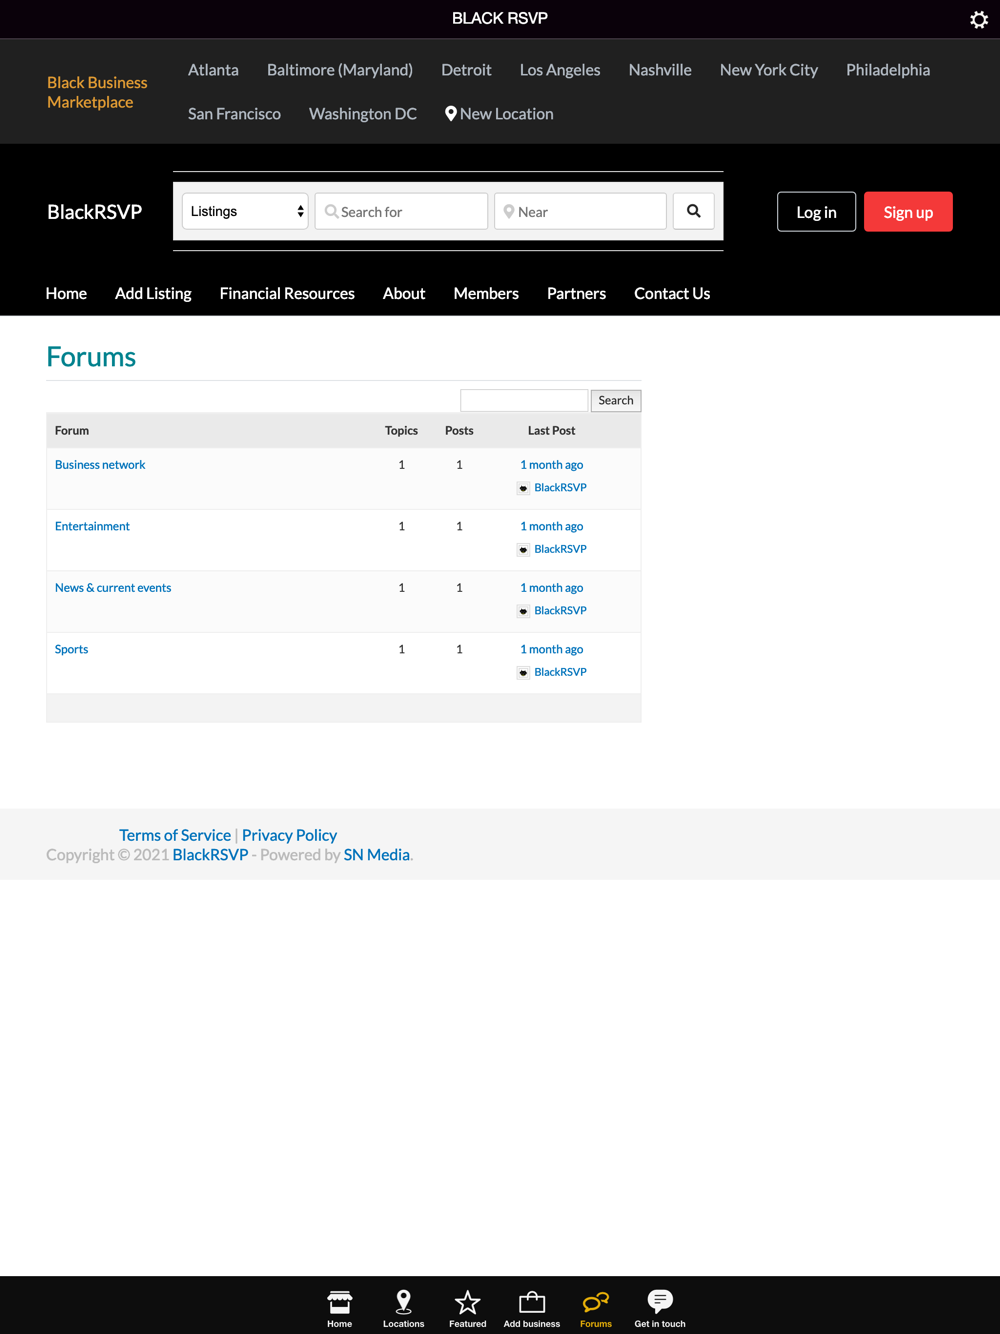Click the Near location input field
Viewport: 1000px width, 1334px height.
point(580,211)
